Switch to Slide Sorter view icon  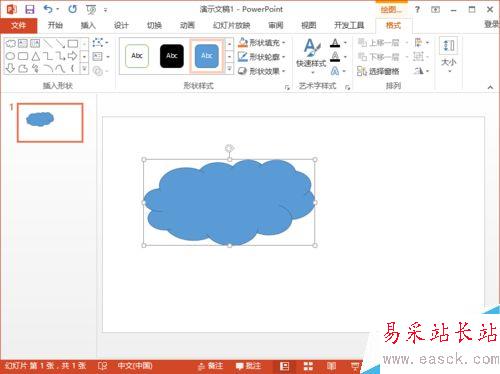coord(308,366)
